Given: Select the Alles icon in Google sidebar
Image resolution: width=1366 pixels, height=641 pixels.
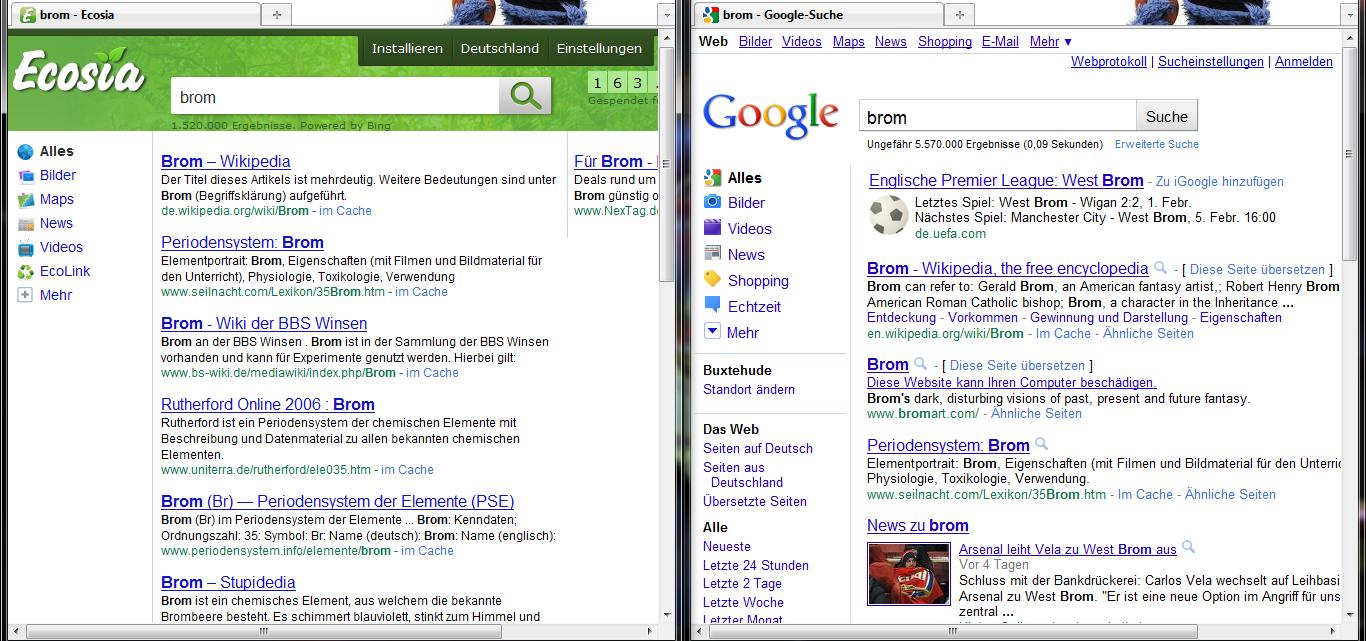Looking at the screenshot, I should (712, 178).
